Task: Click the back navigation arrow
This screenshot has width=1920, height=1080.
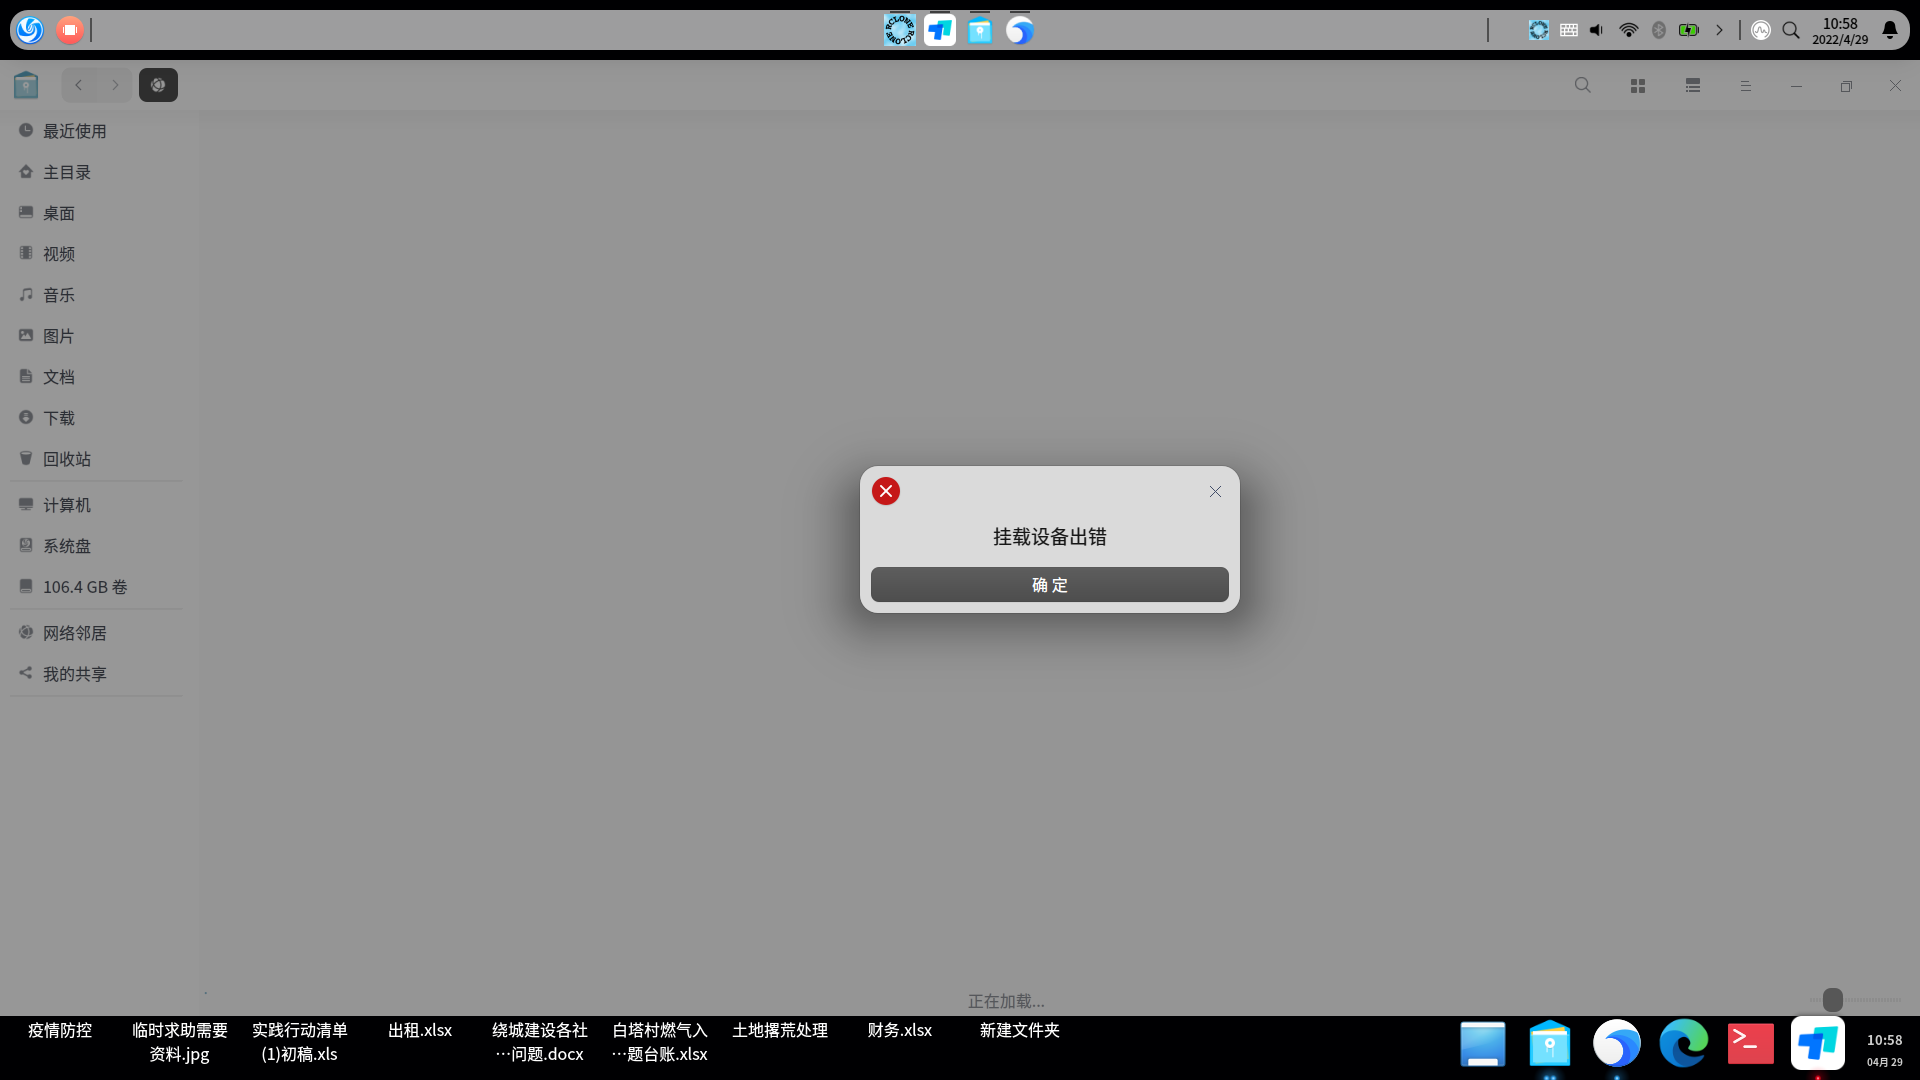Action: click(x=78, y=85)
